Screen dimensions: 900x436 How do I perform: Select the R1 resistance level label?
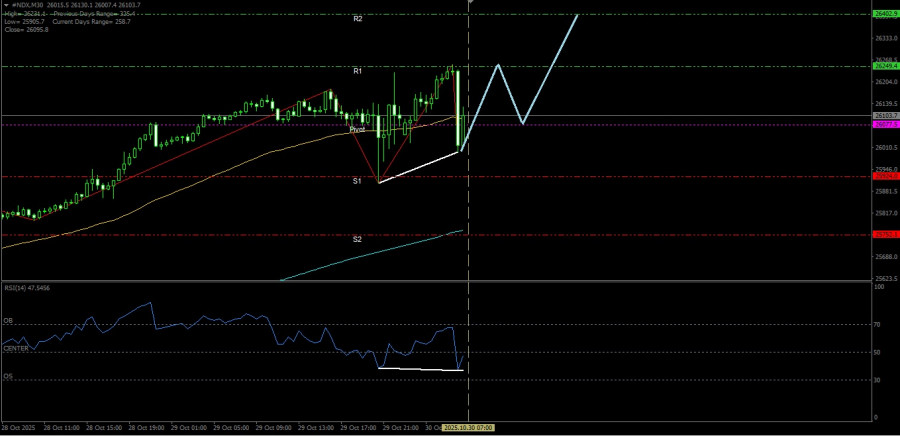[x=357, y=71]
